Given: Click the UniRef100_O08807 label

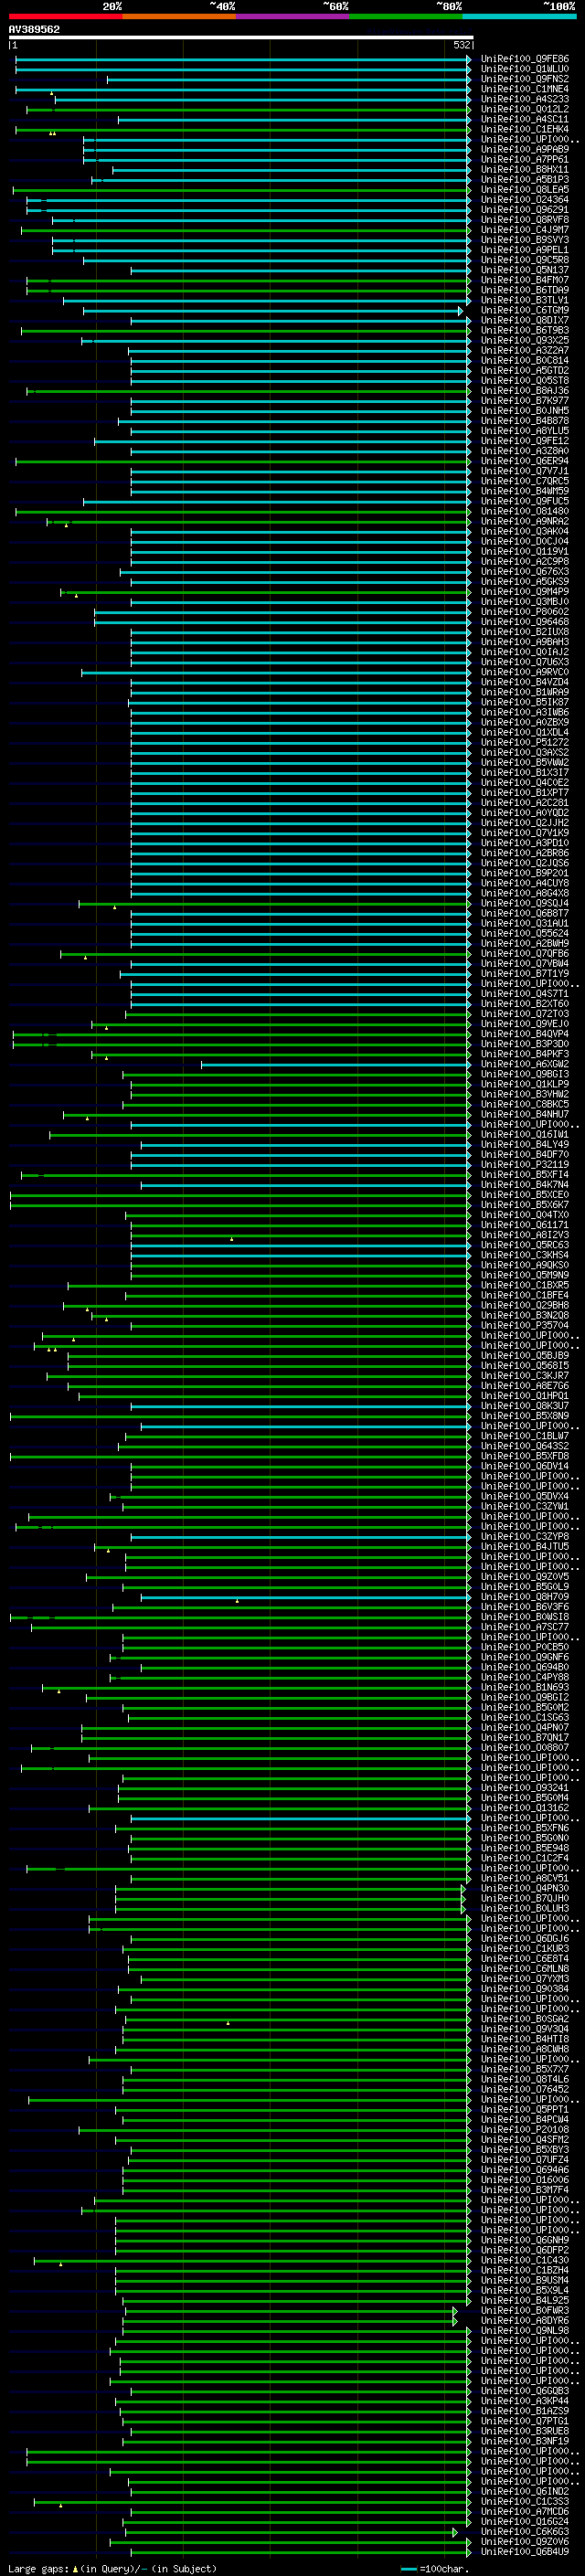Looking at the screenshot, I should (x=524, y=1748).
